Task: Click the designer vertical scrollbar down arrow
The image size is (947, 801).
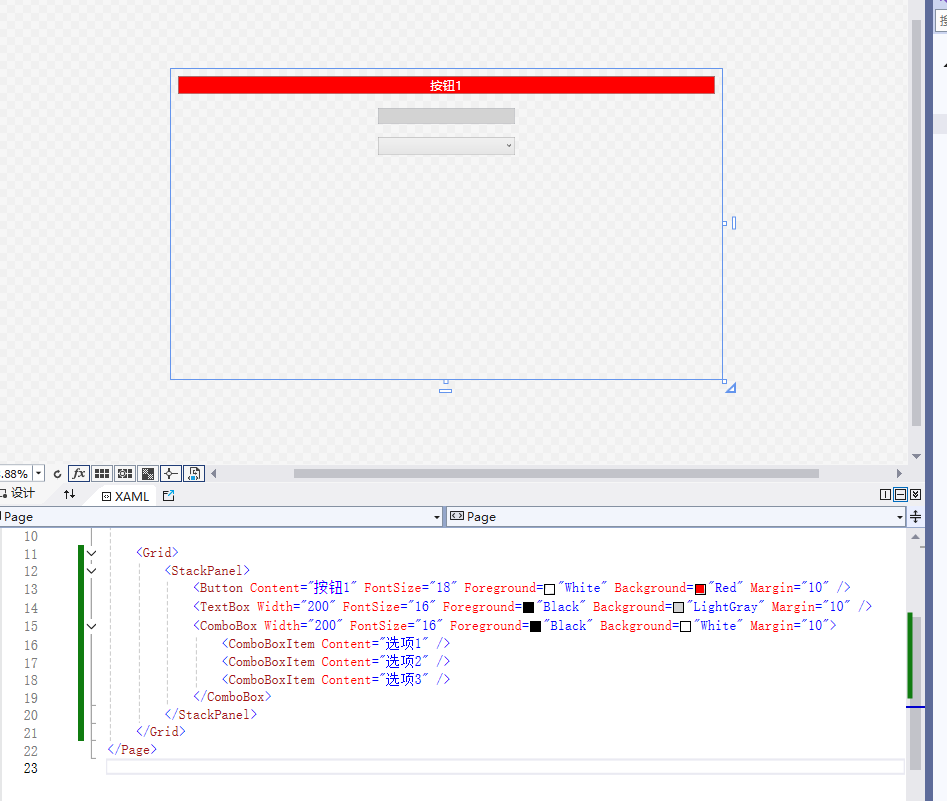Action: click(916, 456)
